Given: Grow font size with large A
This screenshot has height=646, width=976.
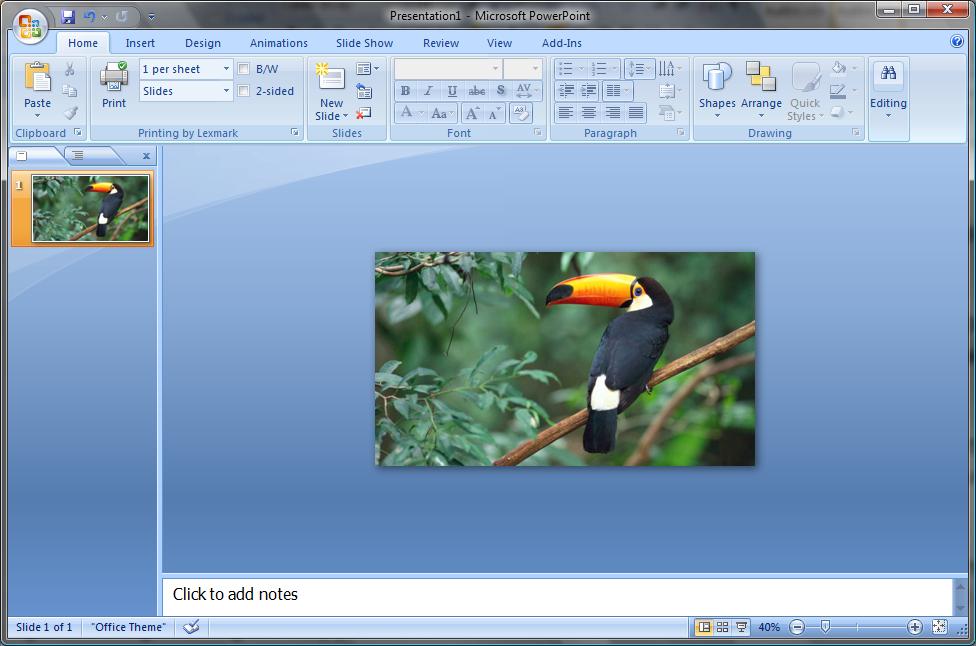Looking at the screenshot, I should click(x=472, y=113).
